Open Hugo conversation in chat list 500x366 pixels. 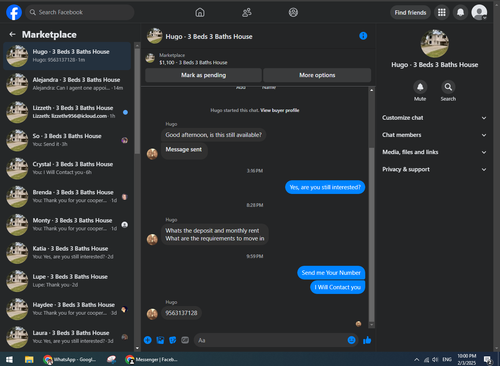tap(67, 56)
